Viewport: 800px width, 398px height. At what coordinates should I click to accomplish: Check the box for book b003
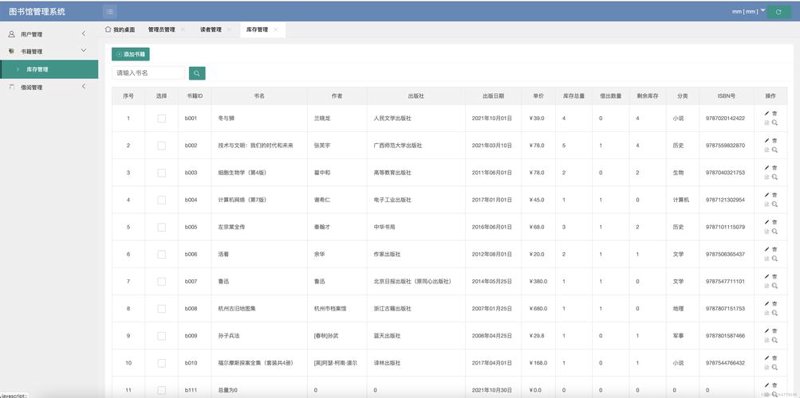tap(161, 173)
